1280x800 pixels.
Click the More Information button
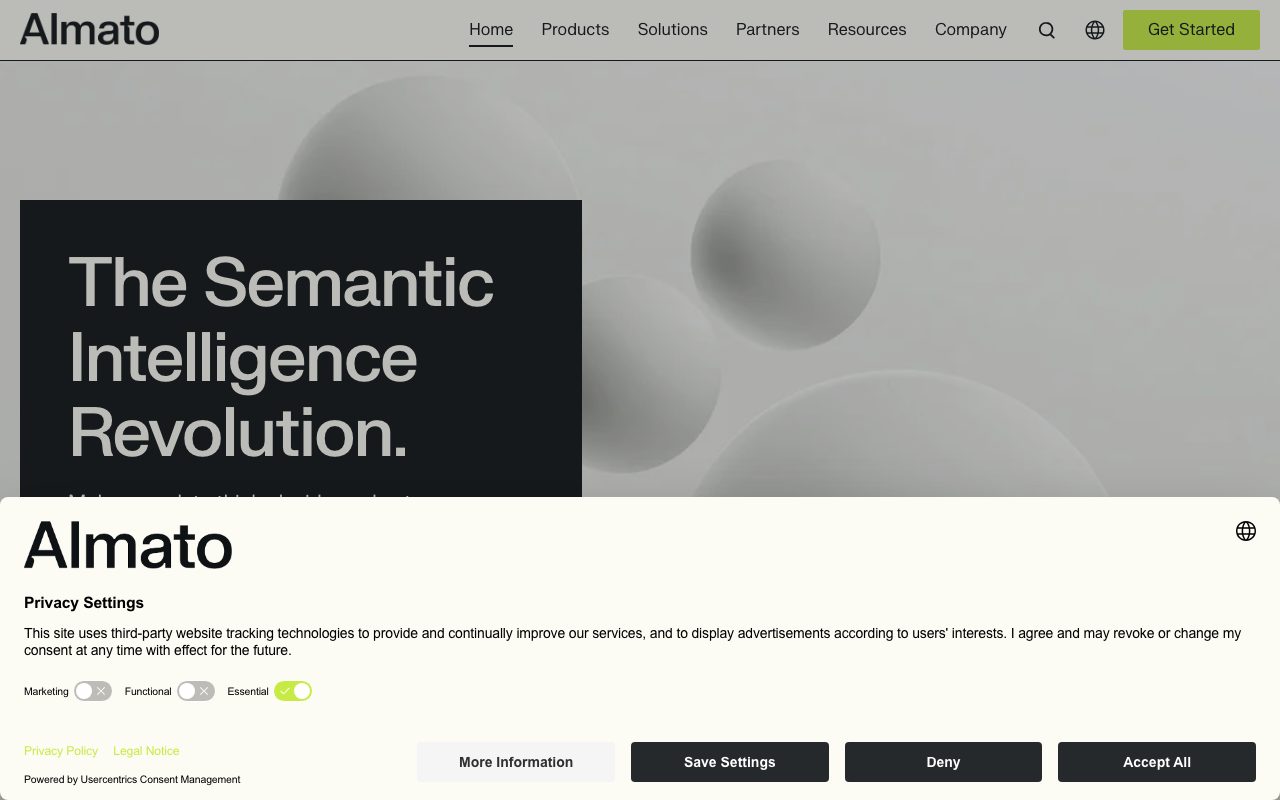click(516, 762)
